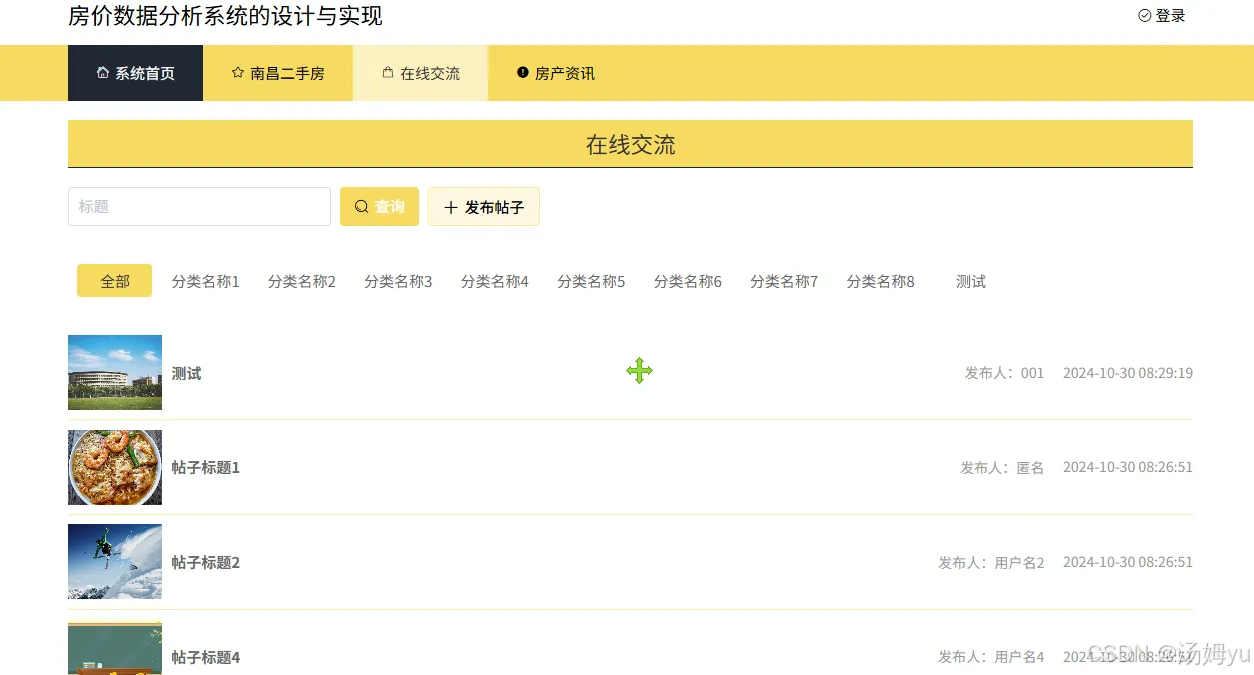The image size is (1254, 675).
Task: Focus the 标题 search input field
Action: (x=199, y=207)
